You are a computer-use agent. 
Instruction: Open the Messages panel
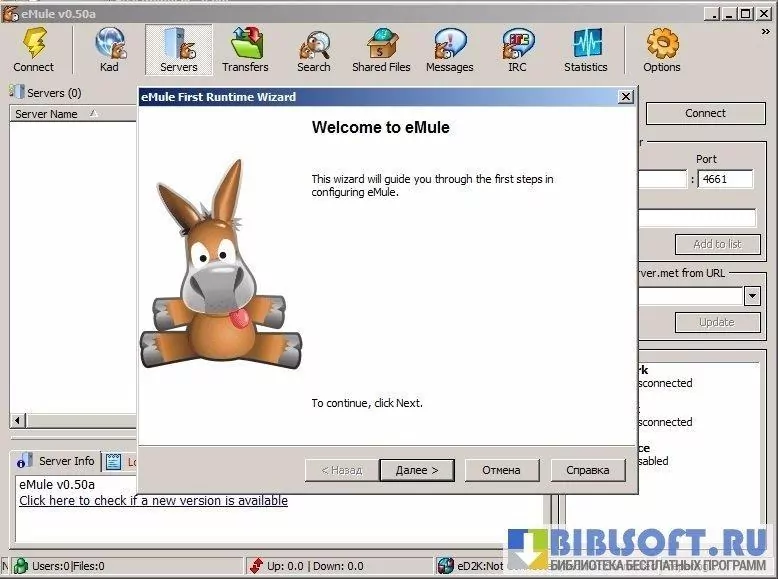coord(449,50)
